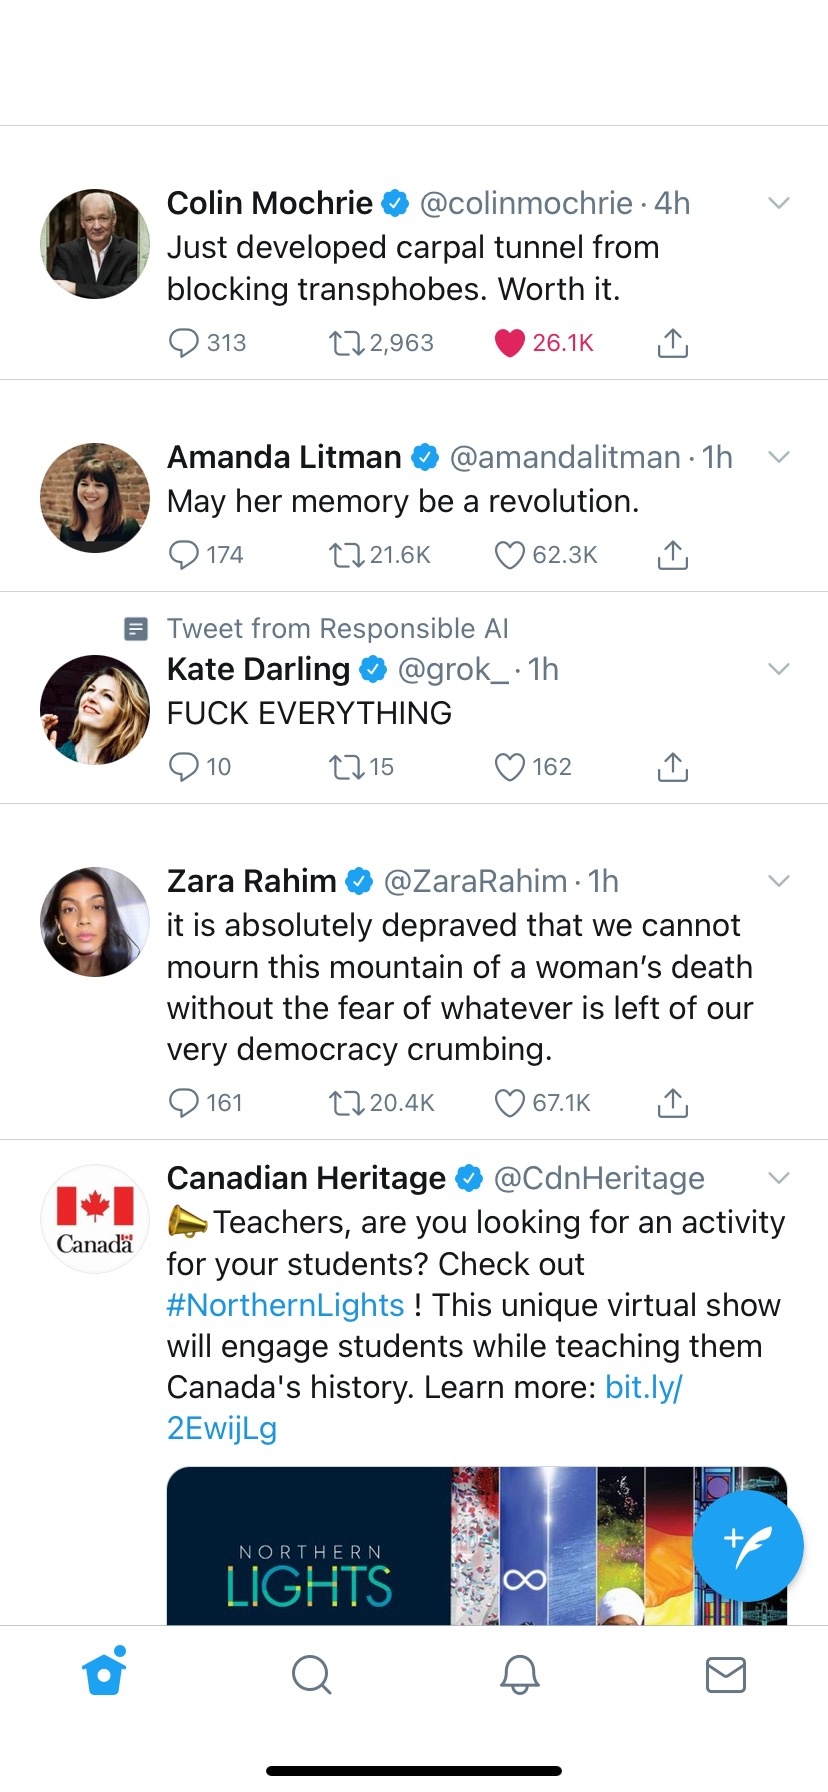The width and height of the screenshot is (828, 1792).
Task: Open the #NorthernLights hashtag
Action: (x=285, y=1305)
